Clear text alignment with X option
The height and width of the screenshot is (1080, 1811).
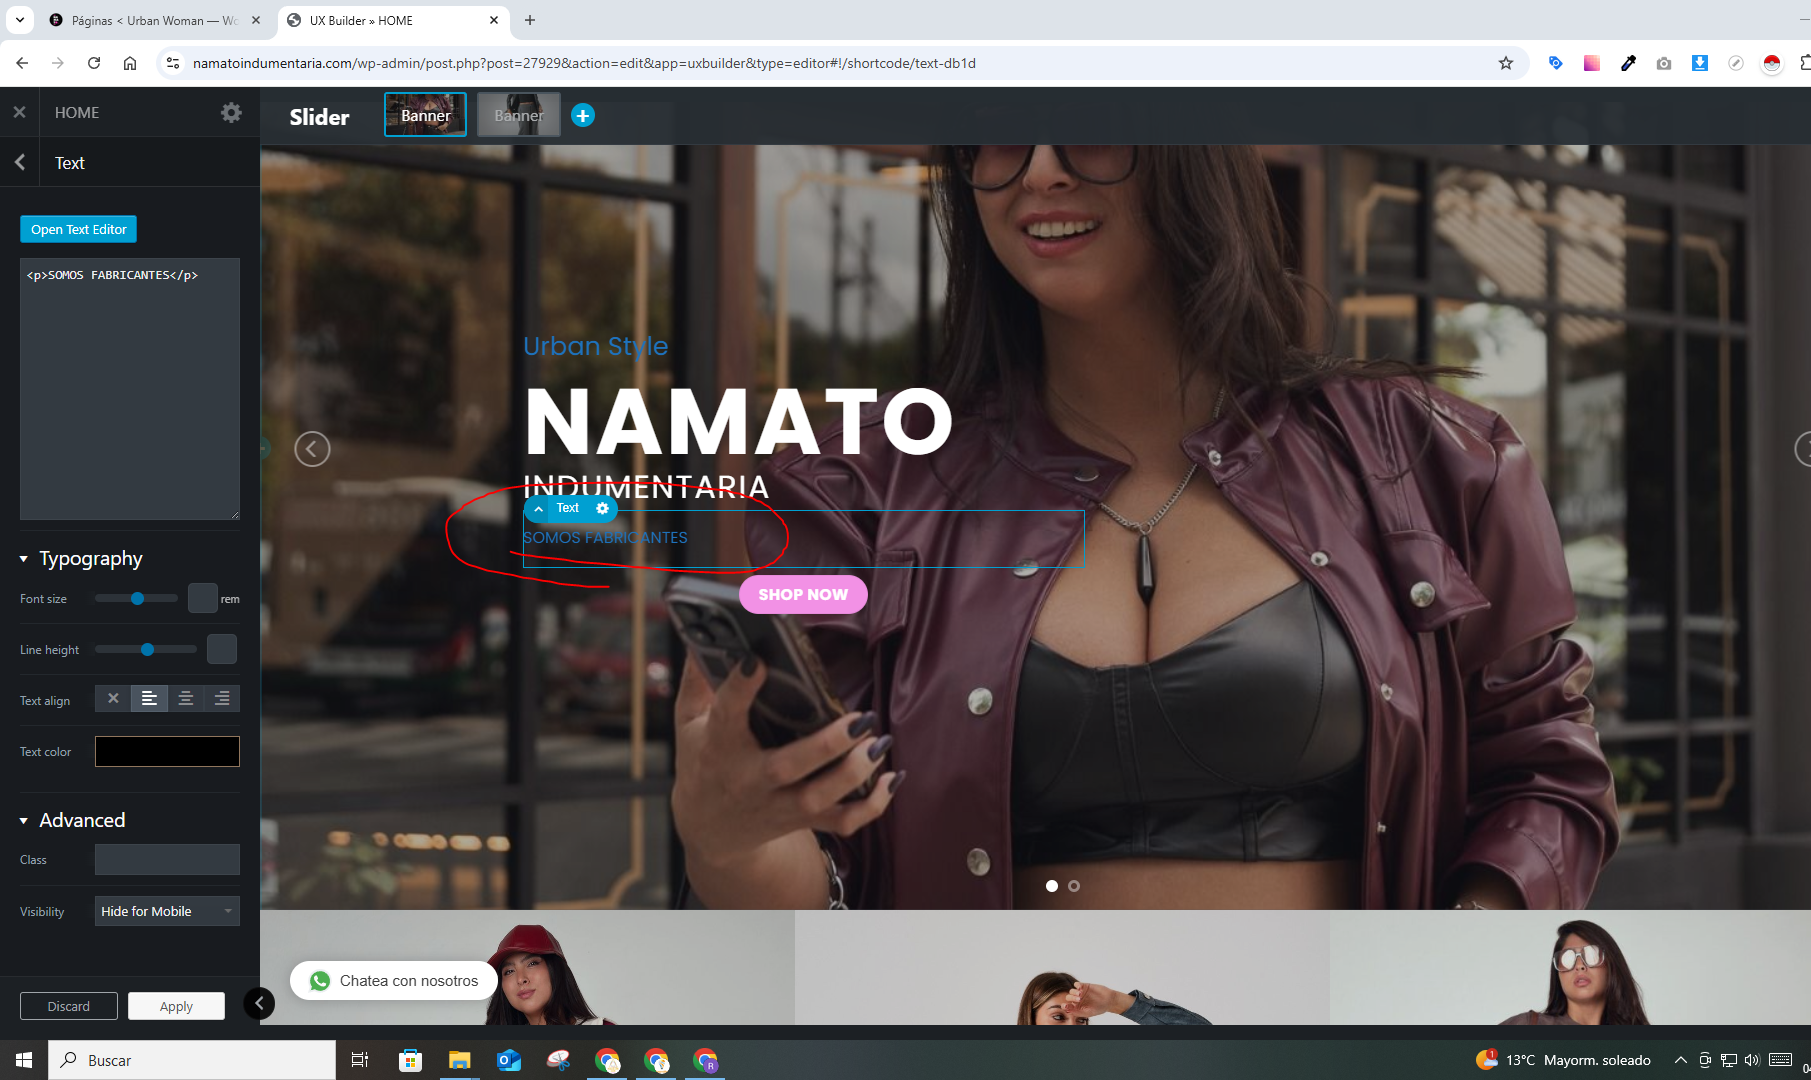113,698
